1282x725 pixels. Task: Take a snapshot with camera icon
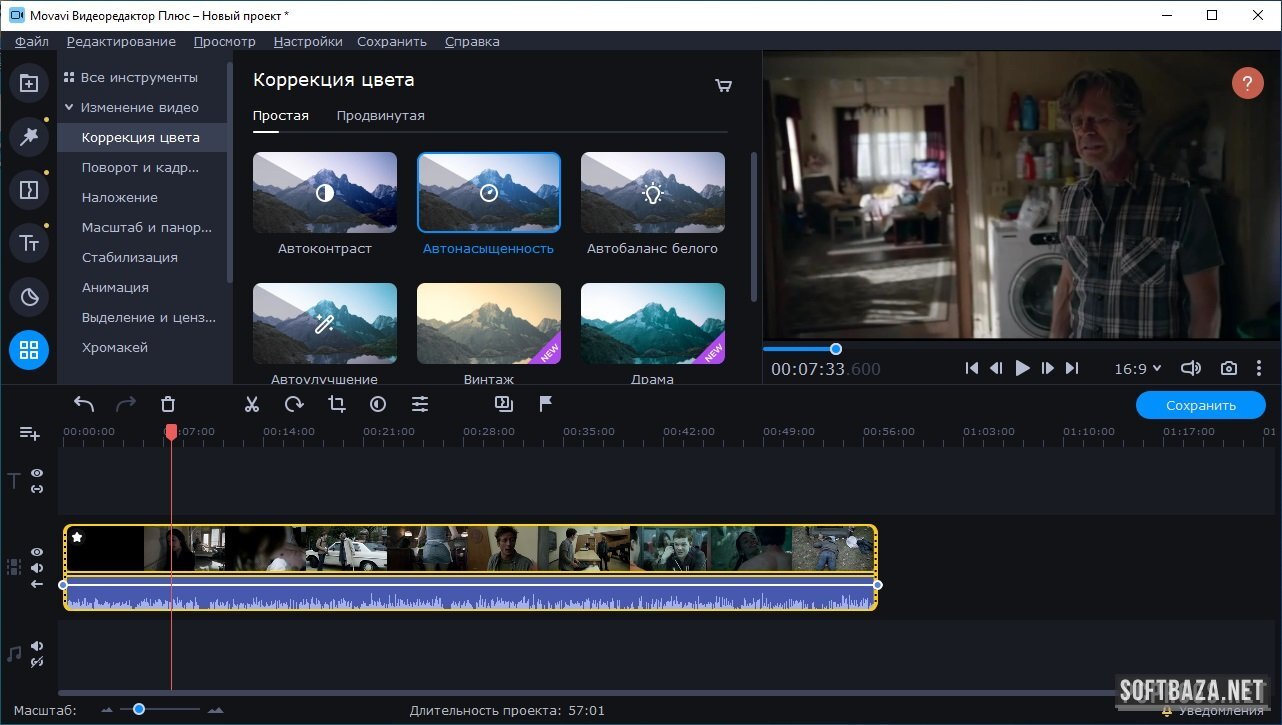[x=1229, y=368]
